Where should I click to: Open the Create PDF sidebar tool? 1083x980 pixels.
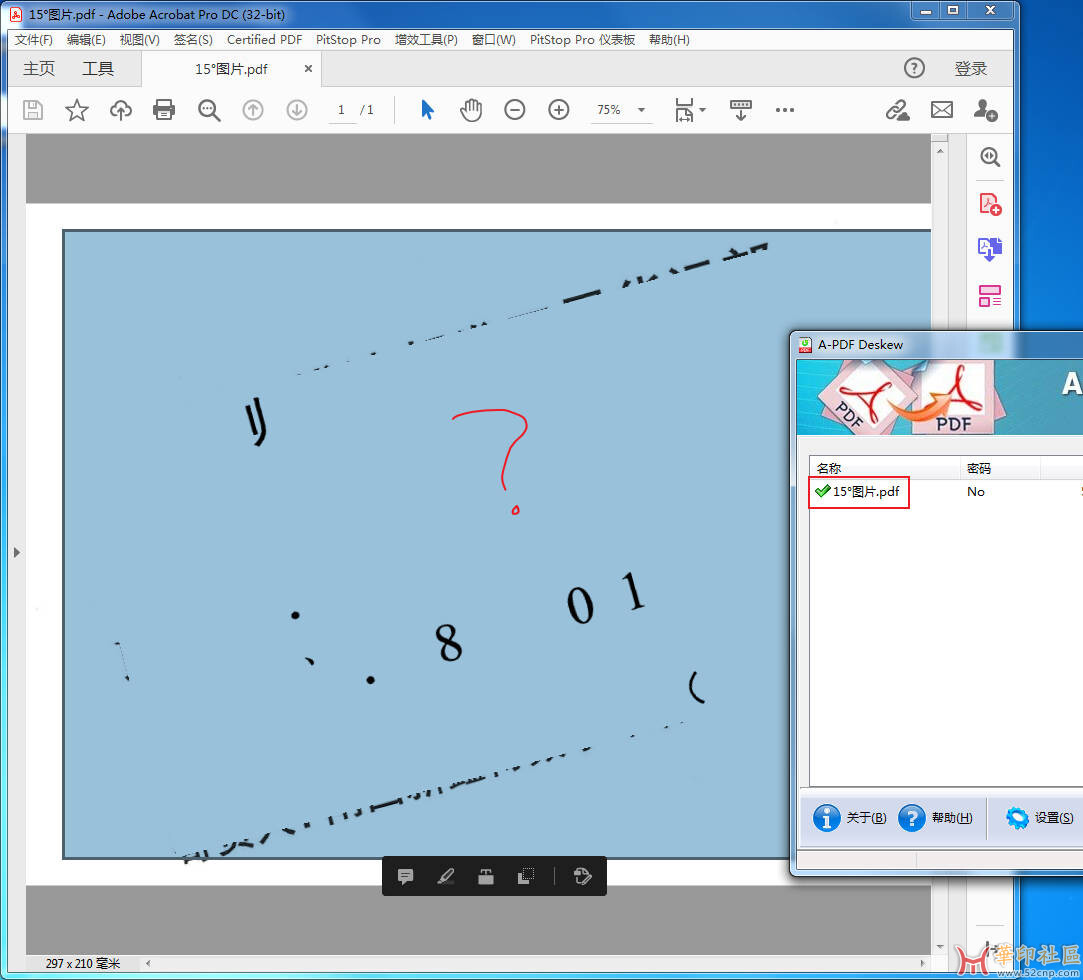pyautogui.click(x=990, y=204)
